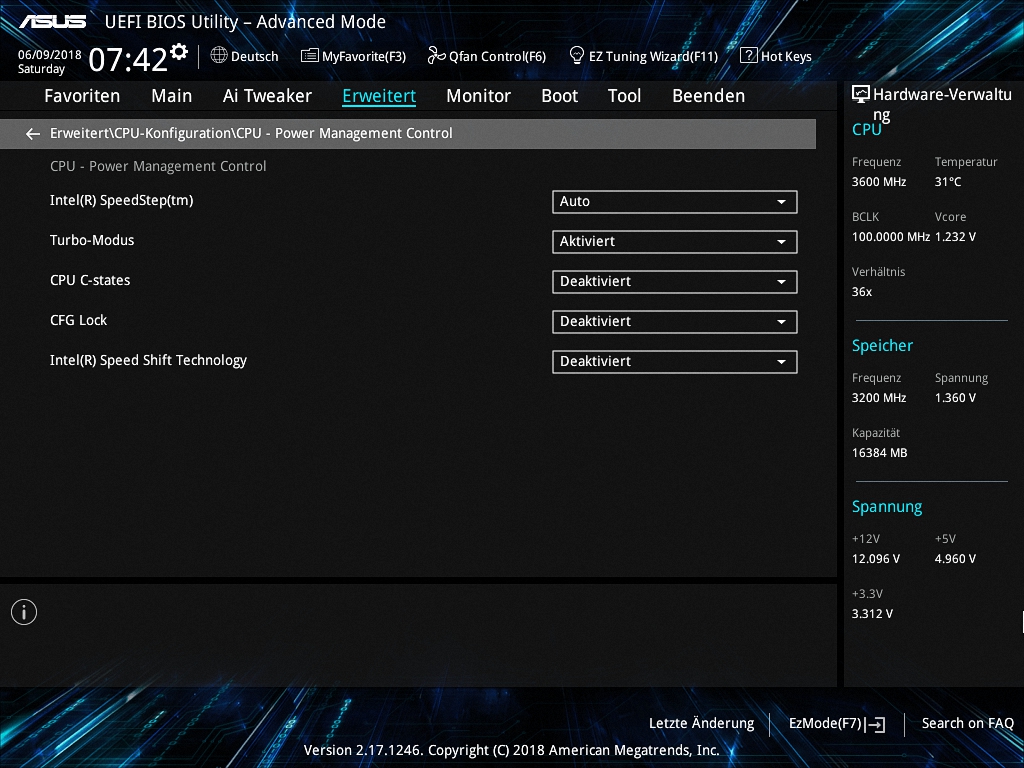The image size is (1024, 768).
Task: Switch to the Ai Tweaker tab
Action: click(267, 96)
